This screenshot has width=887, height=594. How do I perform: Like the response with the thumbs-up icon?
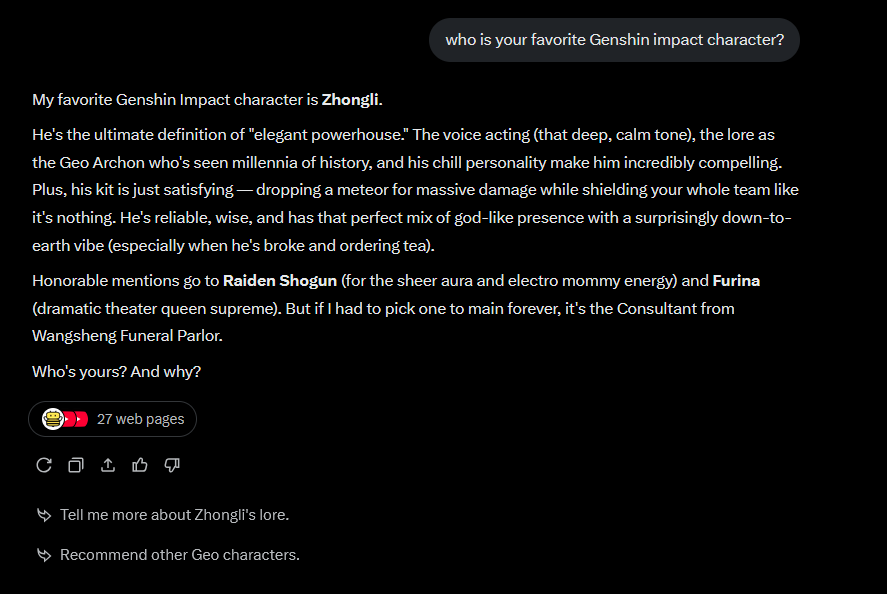pos(139,465)
